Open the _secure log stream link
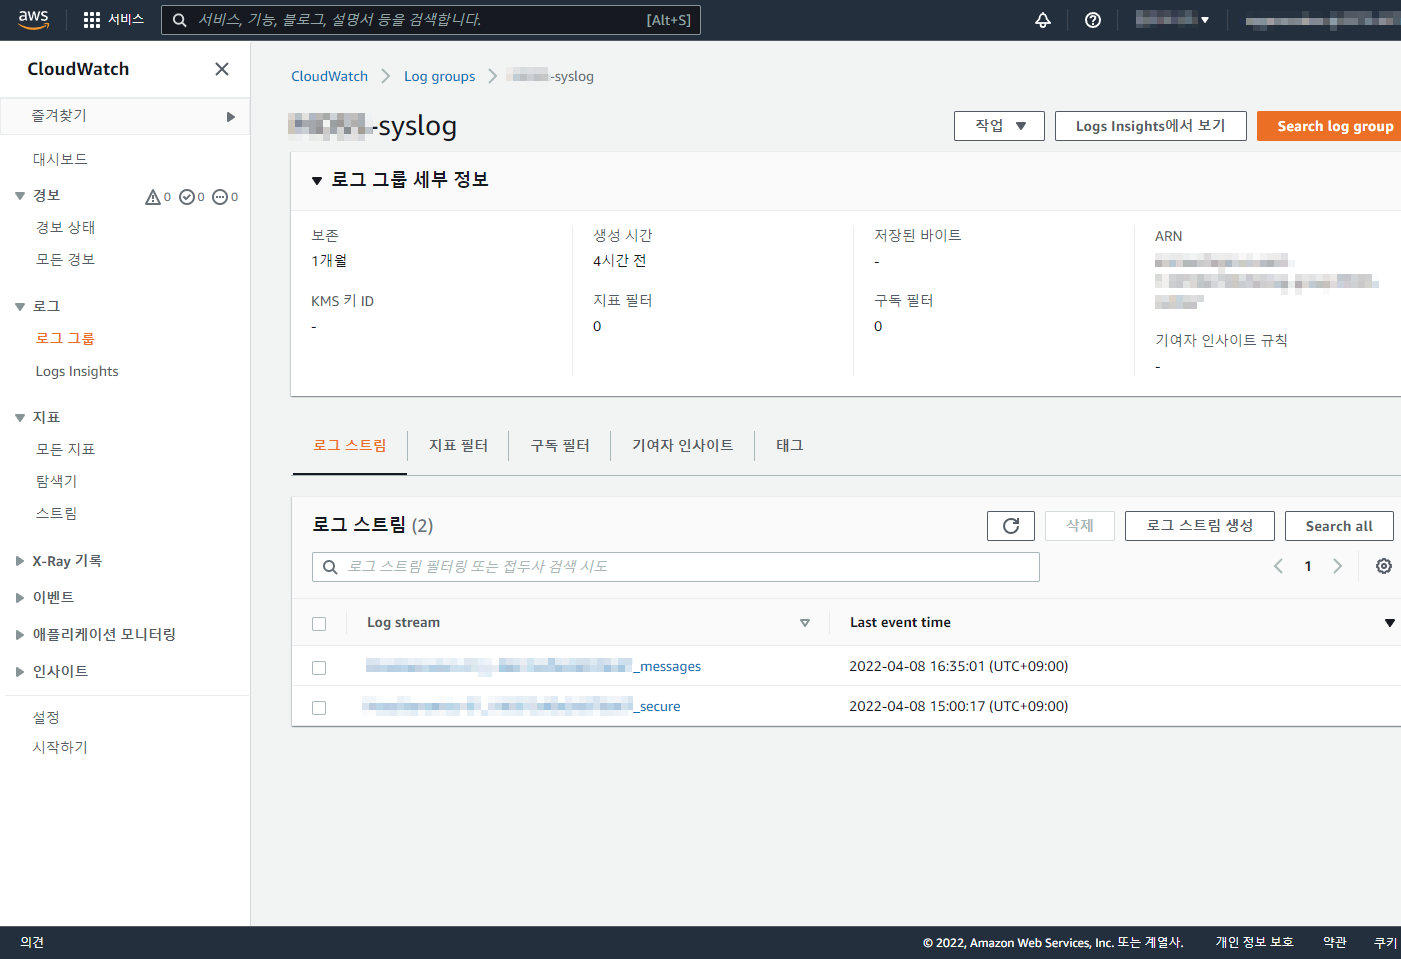Image resolution: width=1401 pixels, height=959 pixels. coord(521,706)
